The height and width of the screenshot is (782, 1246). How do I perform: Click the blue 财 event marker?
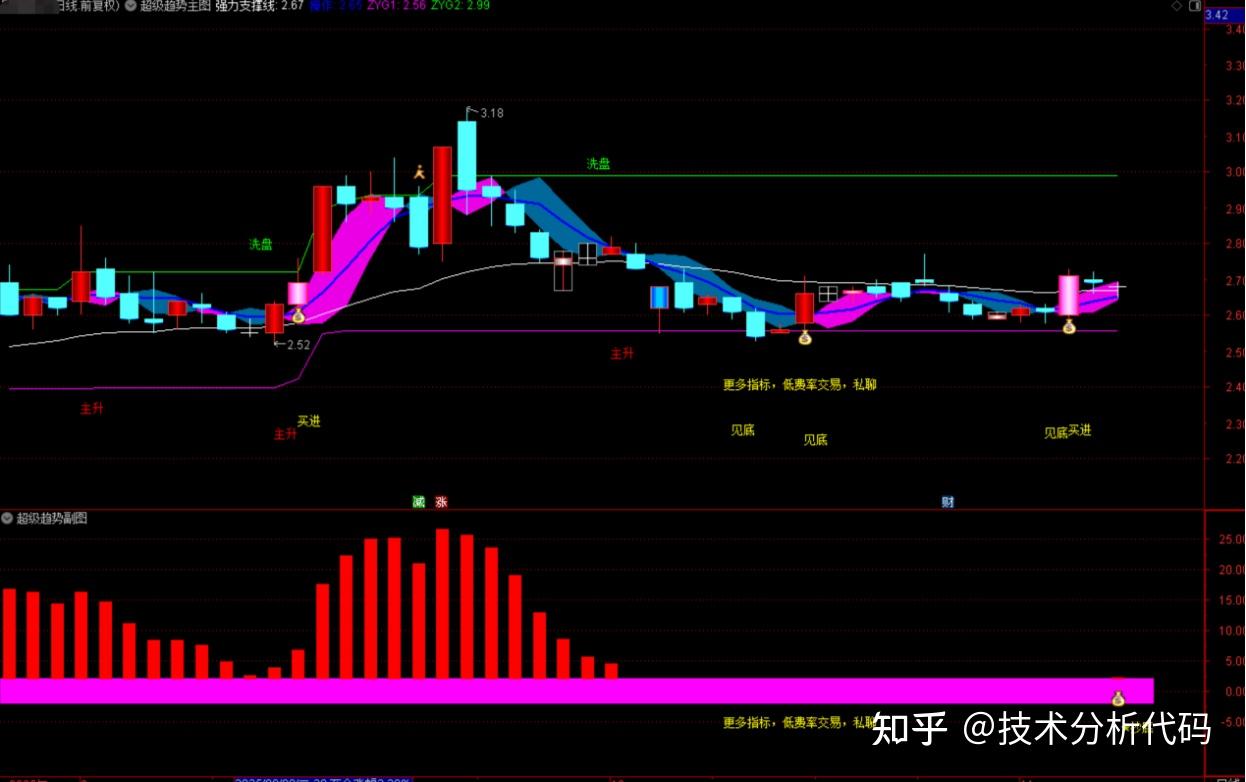coord(948,502)
